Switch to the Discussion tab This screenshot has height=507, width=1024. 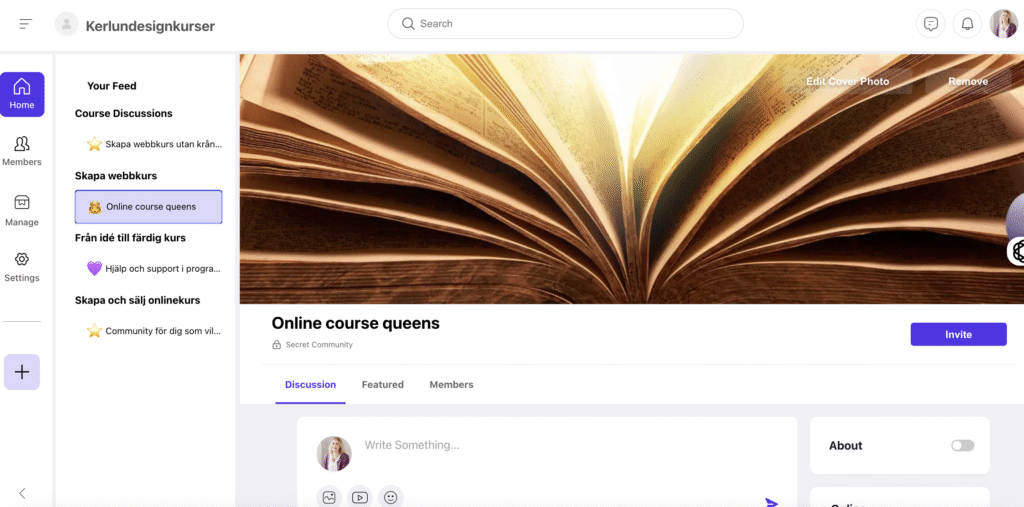point(310,385)
